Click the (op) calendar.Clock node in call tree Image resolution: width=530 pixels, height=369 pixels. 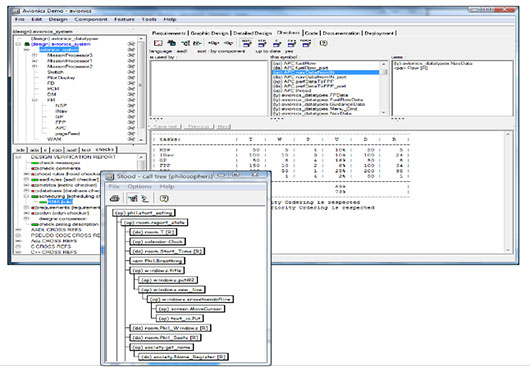(158, 242)
